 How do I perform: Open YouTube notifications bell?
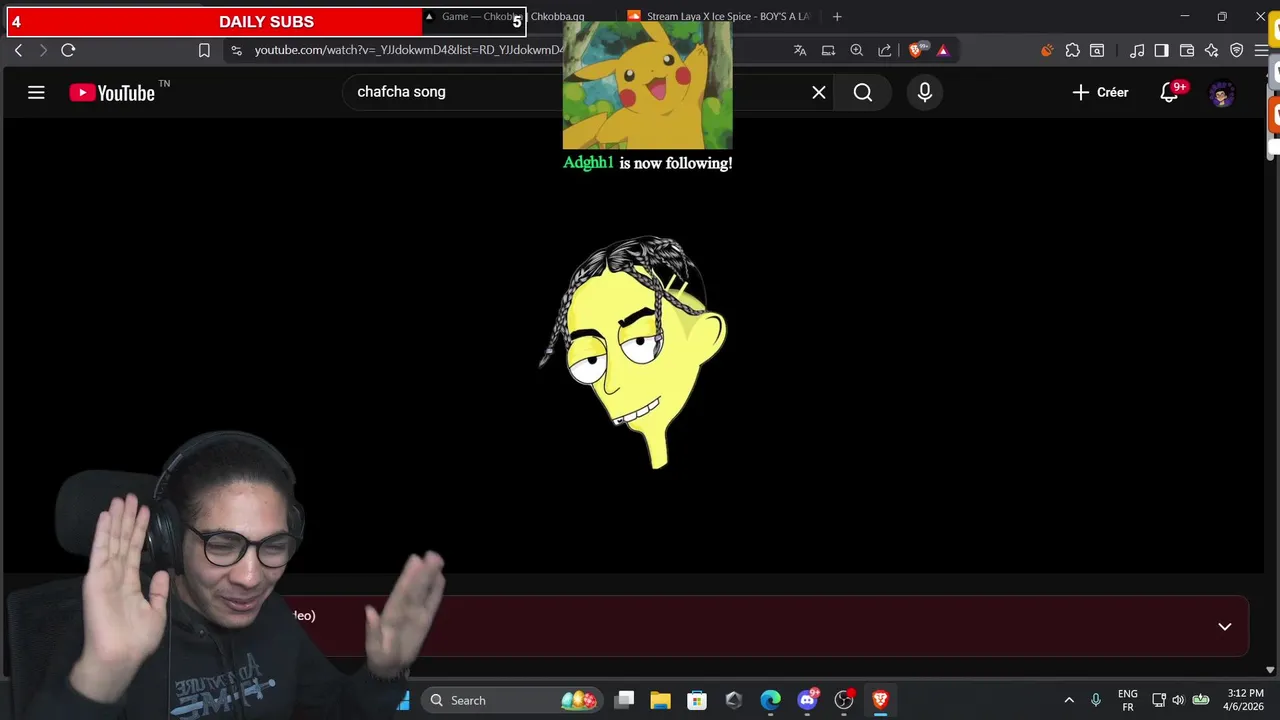1169,92
